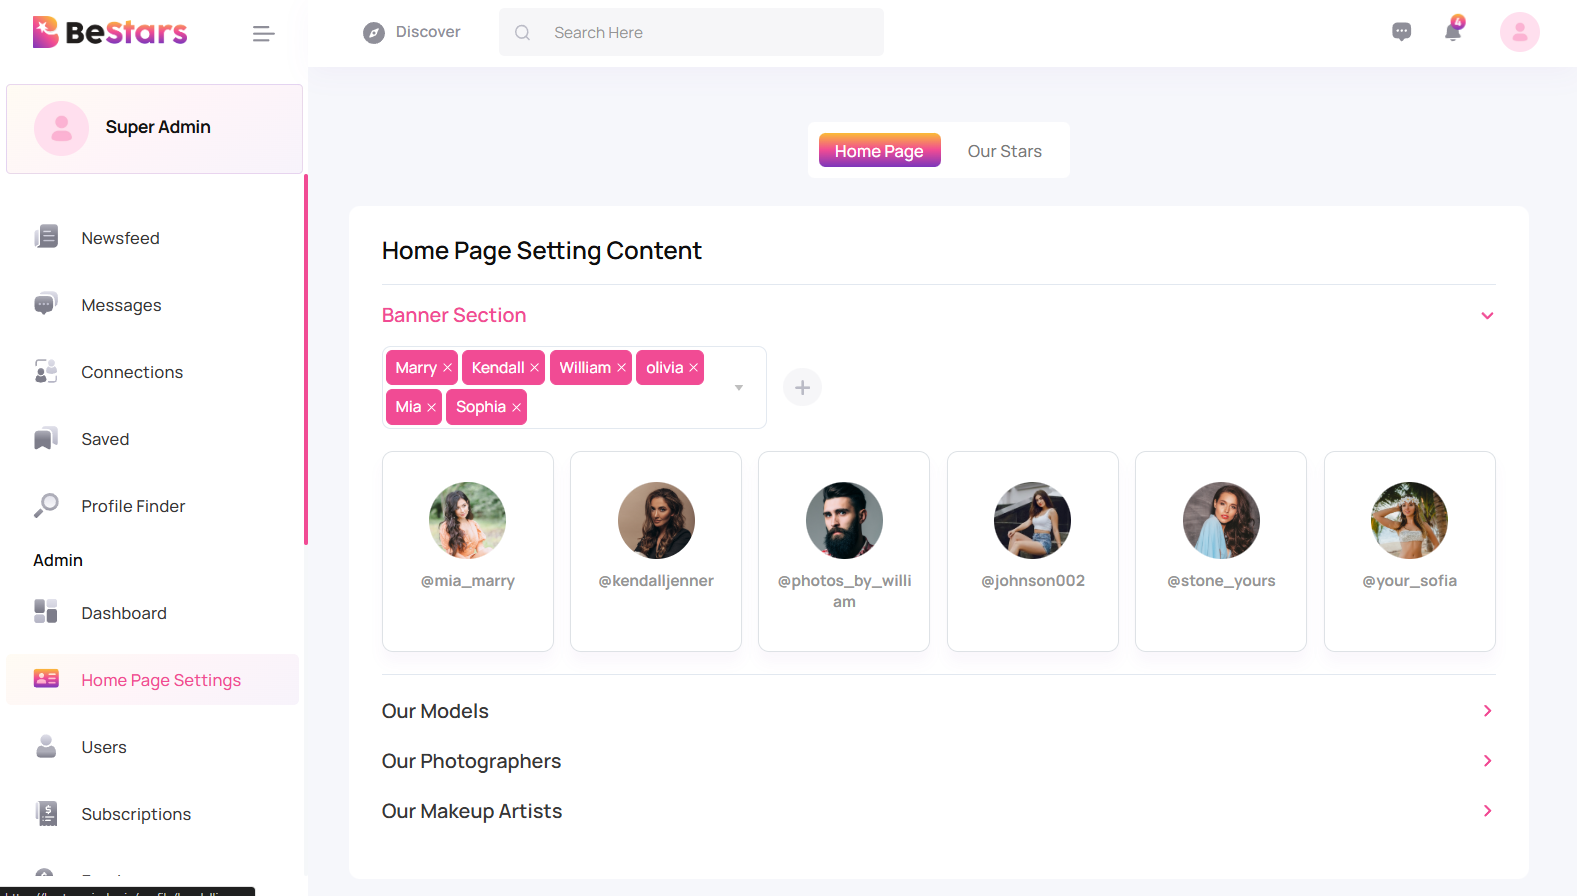Screen dimensions: 1577x896
Task: Open the Dashboard admin link
Action: coord(123,612)
